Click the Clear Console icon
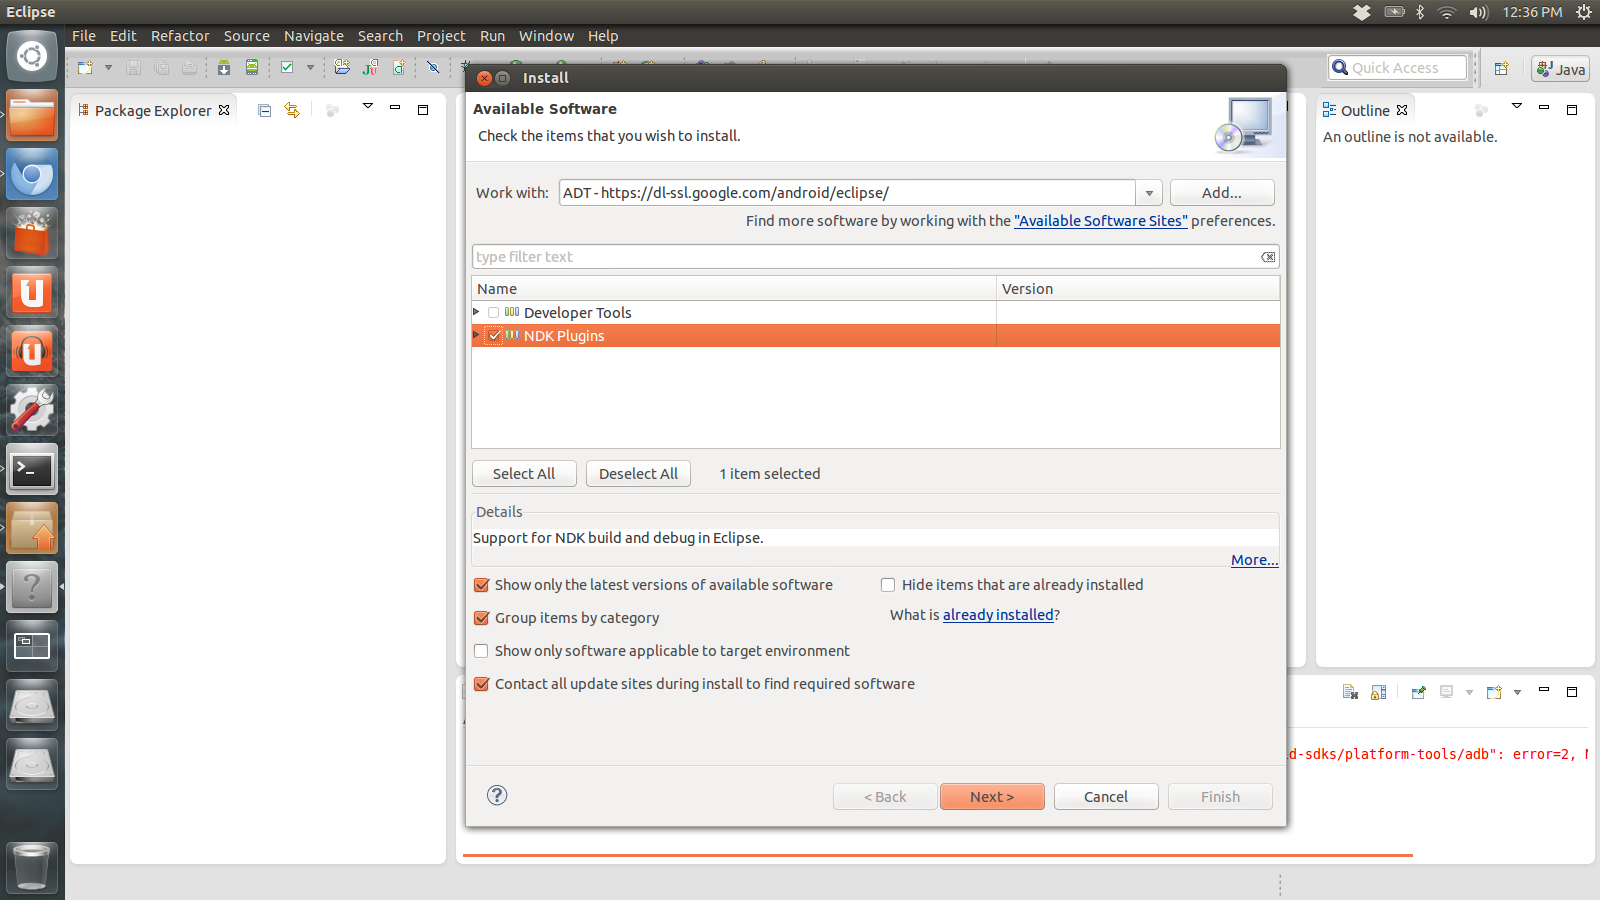This screenshot has height=900, width=1600. pyautogui.click(x=1350, y=692)
